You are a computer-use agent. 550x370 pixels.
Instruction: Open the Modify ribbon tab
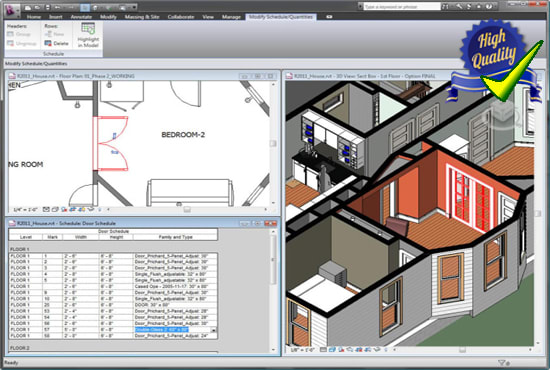[108, 17]
